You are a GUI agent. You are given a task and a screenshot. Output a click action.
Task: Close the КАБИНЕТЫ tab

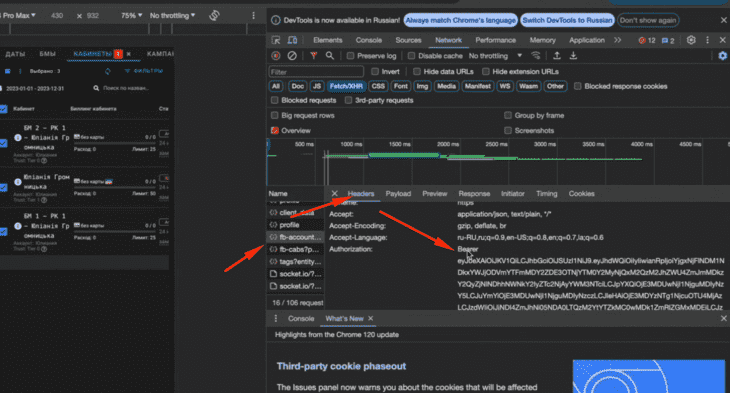pos(128,54)
